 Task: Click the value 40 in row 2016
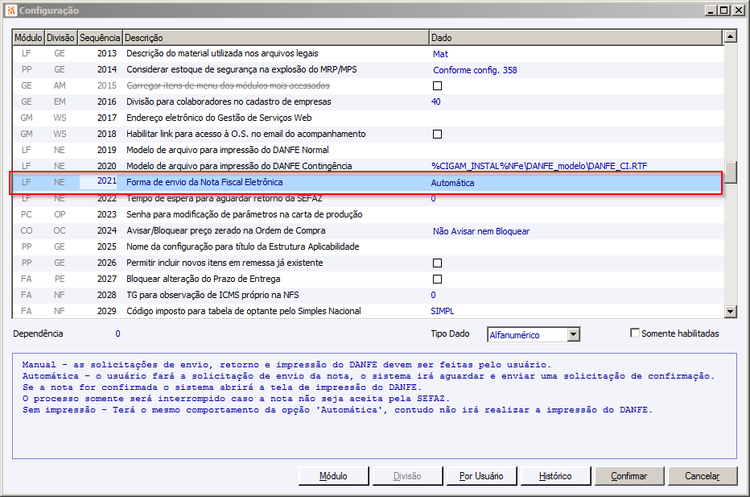point(436,102)
